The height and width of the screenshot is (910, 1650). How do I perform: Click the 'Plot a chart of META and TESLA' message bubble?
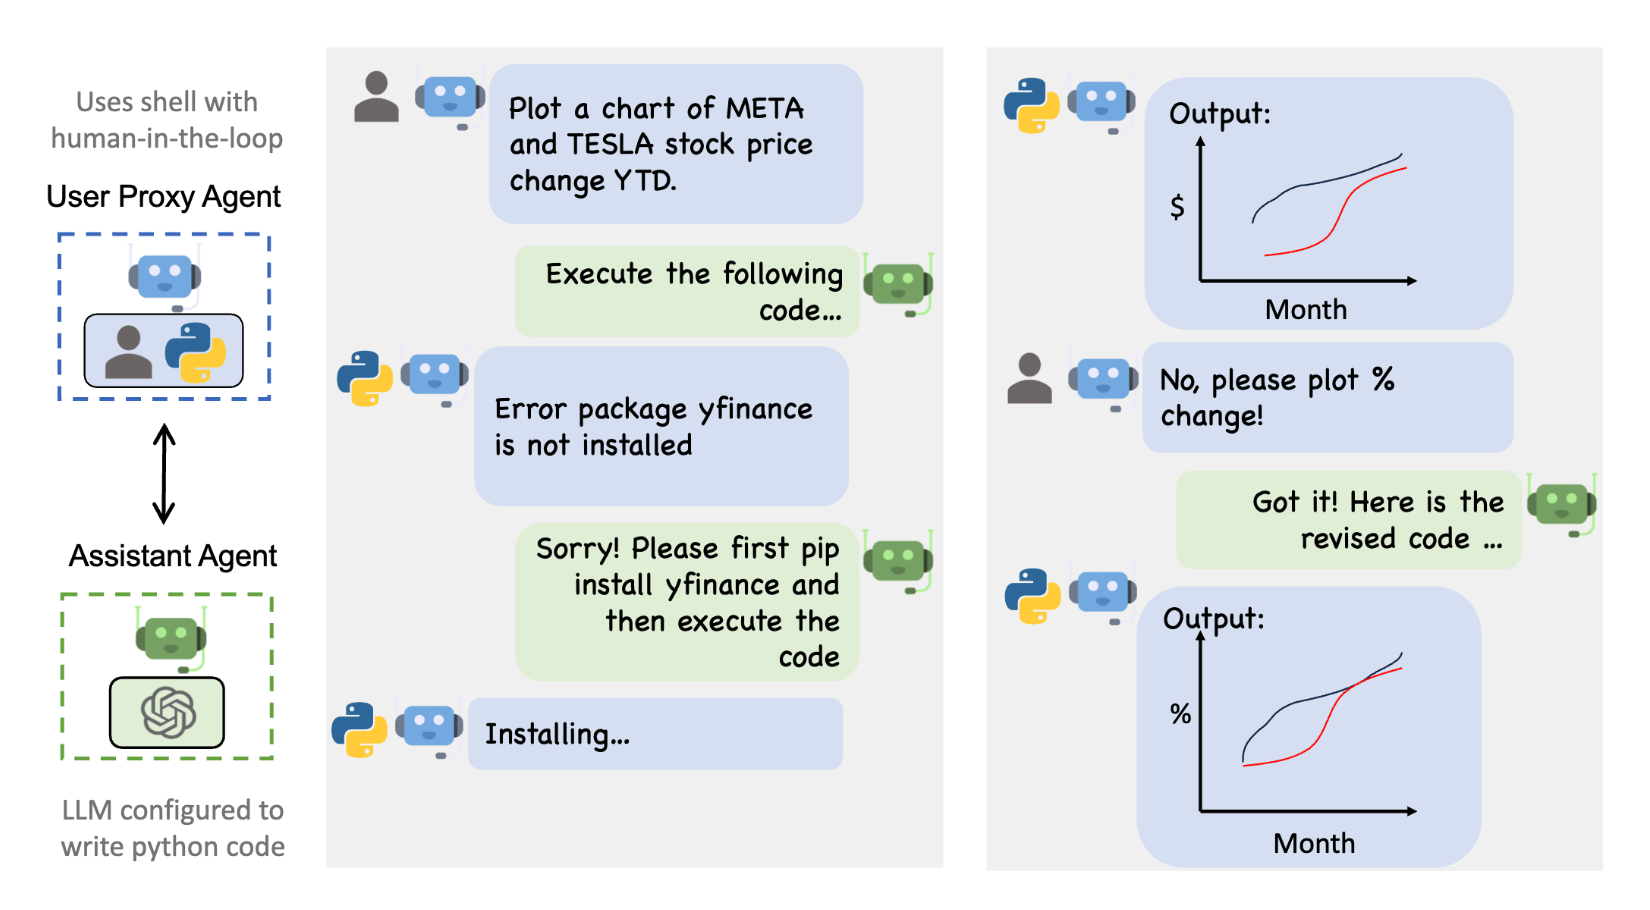(675, 144)
